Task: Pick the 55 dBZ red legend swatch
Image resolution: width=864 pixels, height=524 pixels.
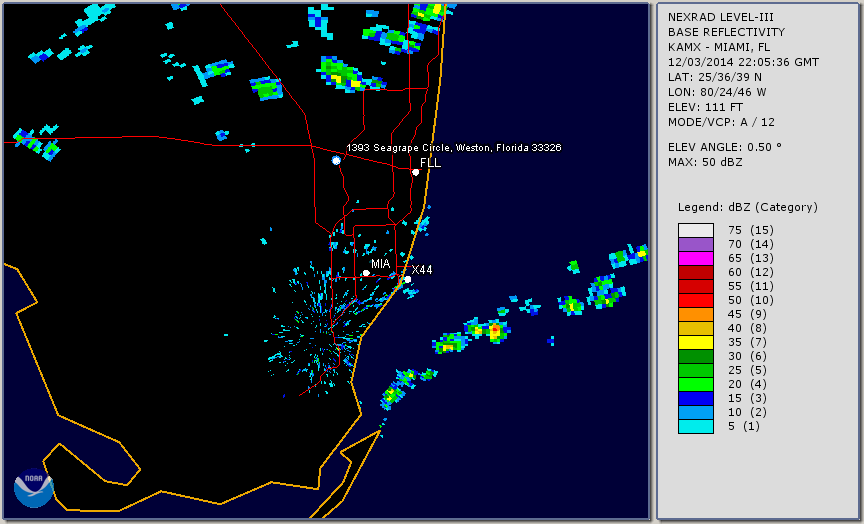Action: [x=695, y=287]
